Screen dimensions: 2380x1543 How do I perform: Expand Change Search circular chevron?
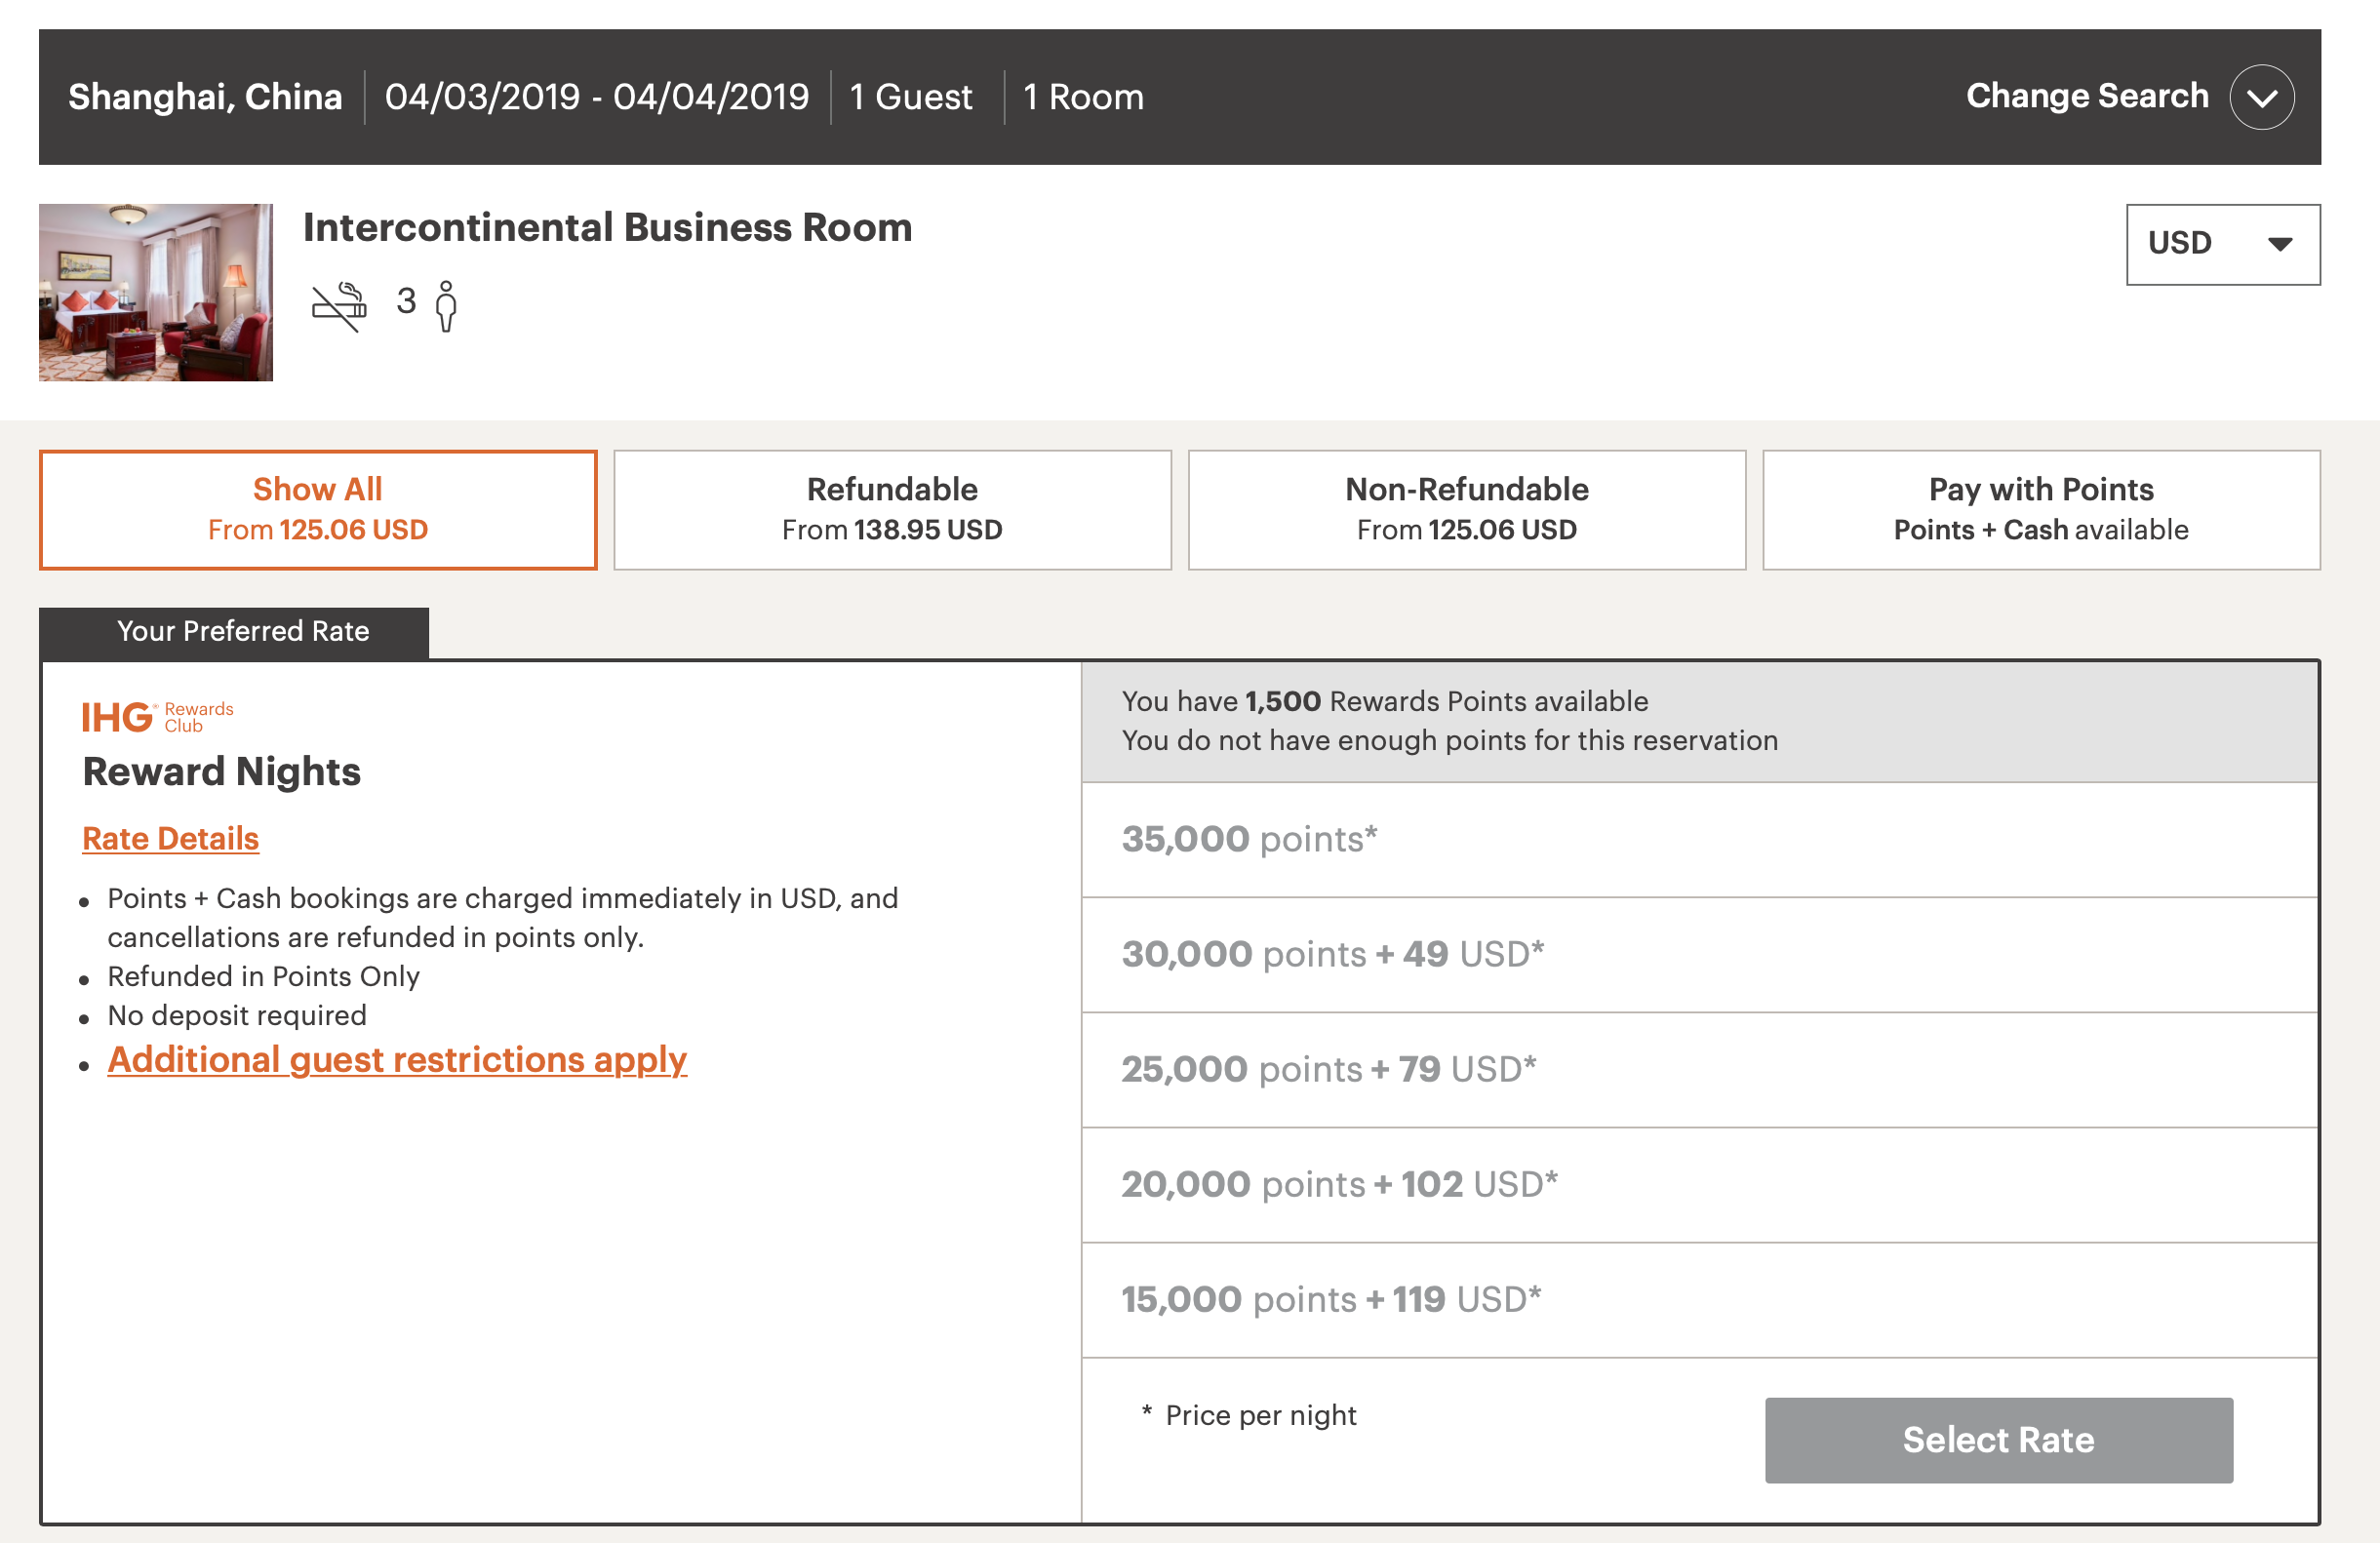[x=2261, y=98]
